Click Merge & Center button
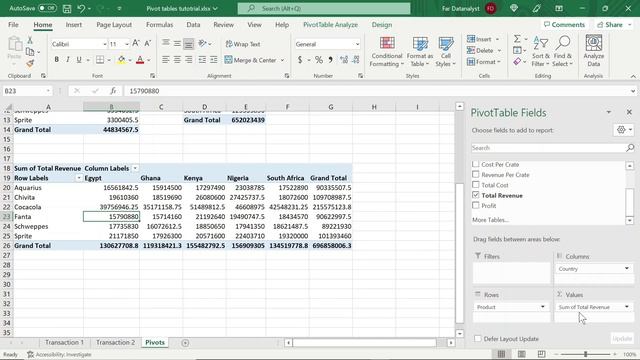The image size is (640, 360). 251,60
